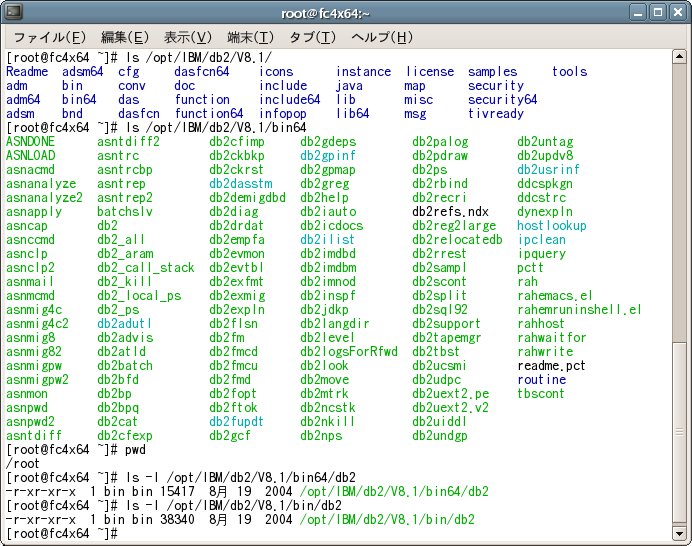The image size is (692, 546).
Task: Click the 'db2uext2.pe' file name
Action: point(450,394)
